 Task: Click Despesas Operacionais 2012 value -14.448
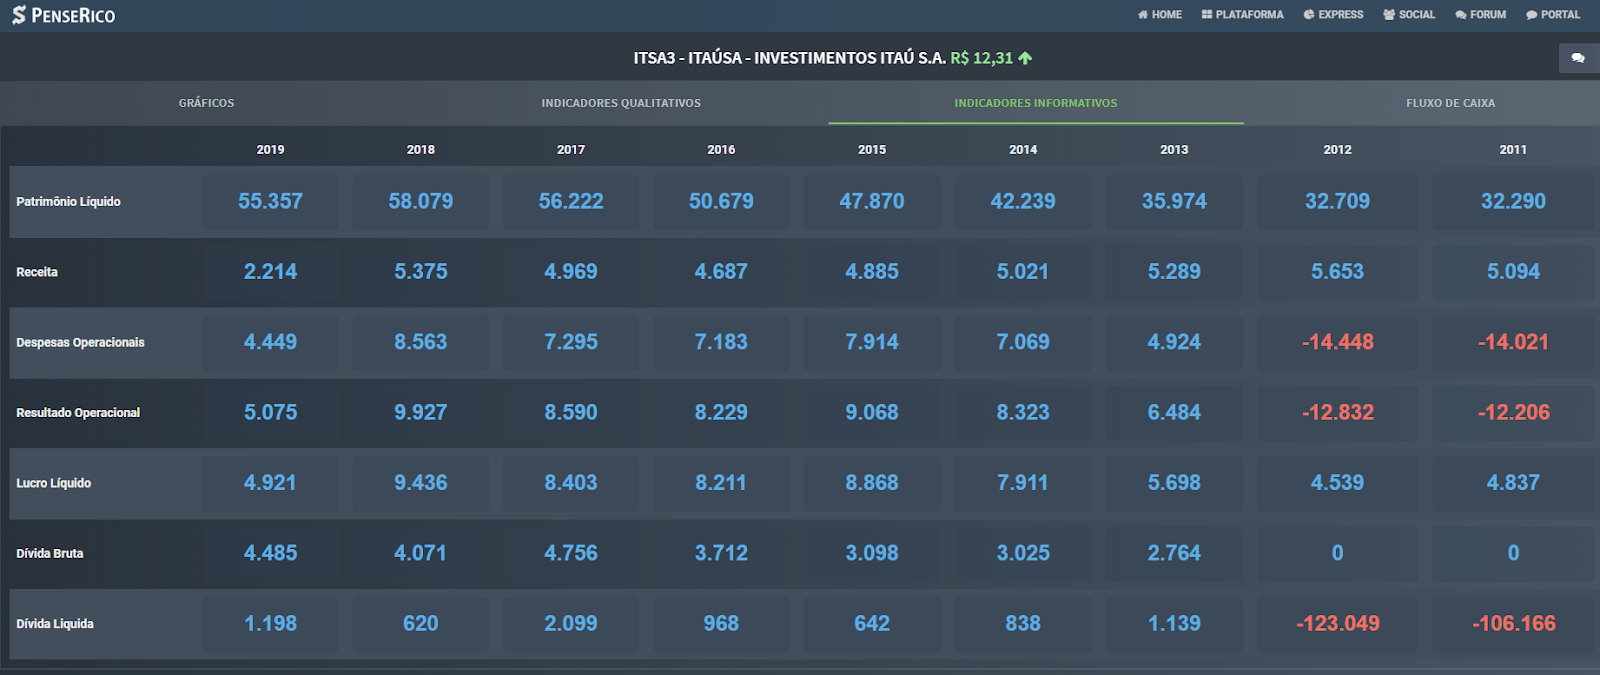(1338, 343)
